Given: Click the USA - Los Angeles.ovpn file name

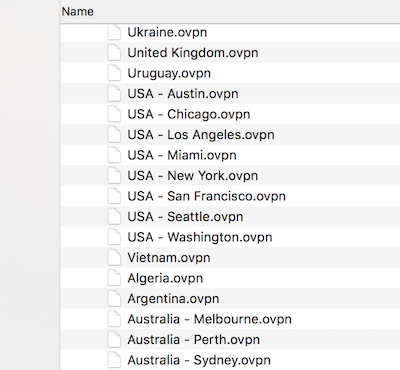Looking at the screenshot, I should (201, 135).
